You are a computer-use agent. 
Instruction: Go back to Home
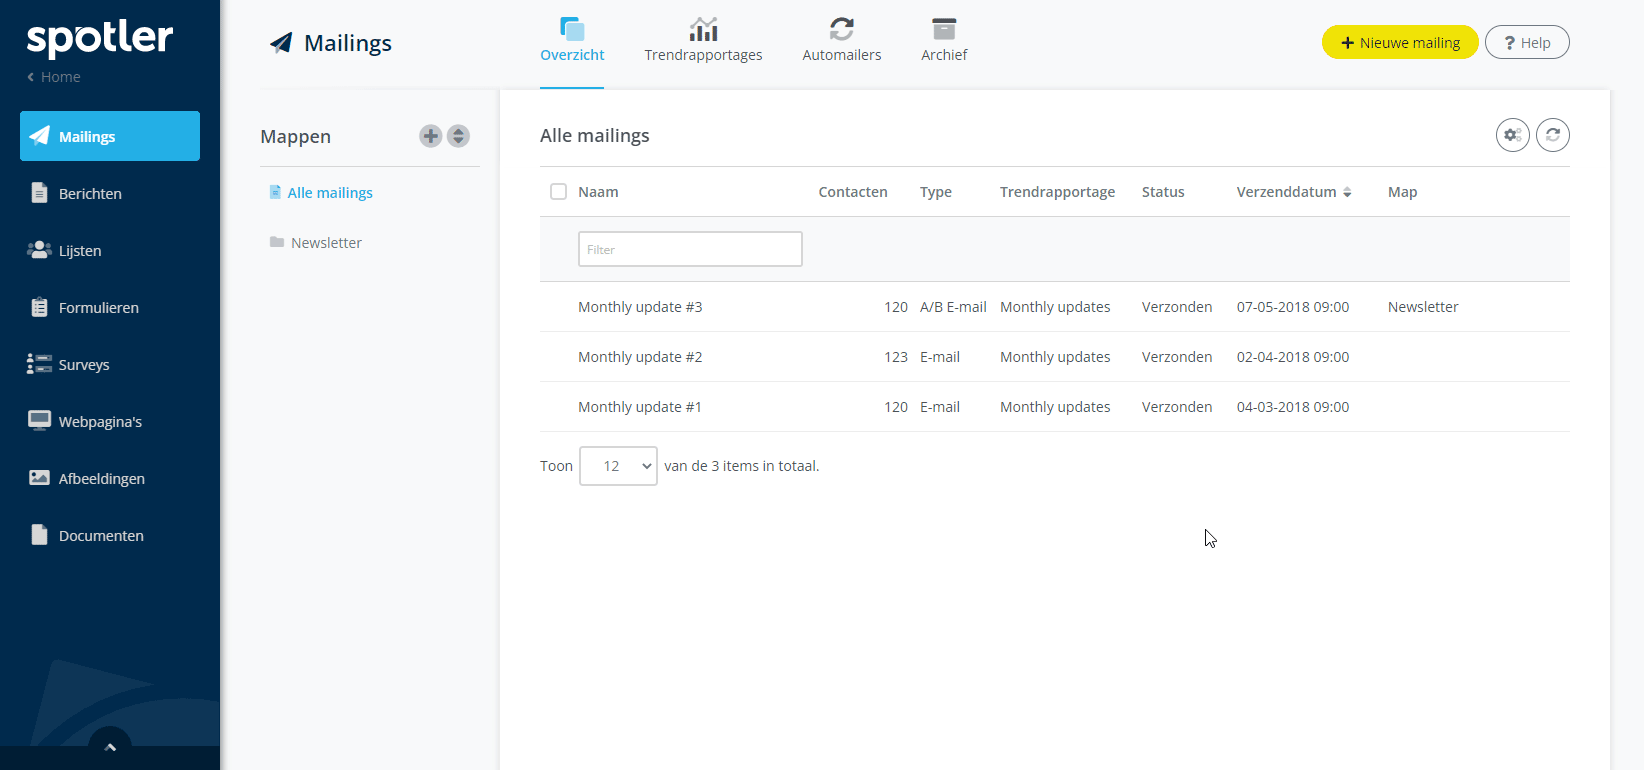coord(54,77)
